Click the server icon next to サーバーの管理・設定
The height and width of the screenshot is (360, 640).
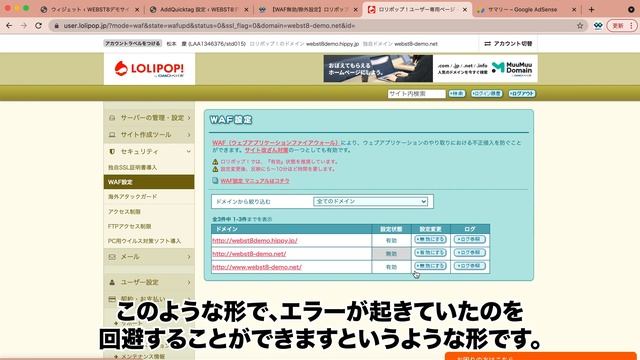point(112,118)
